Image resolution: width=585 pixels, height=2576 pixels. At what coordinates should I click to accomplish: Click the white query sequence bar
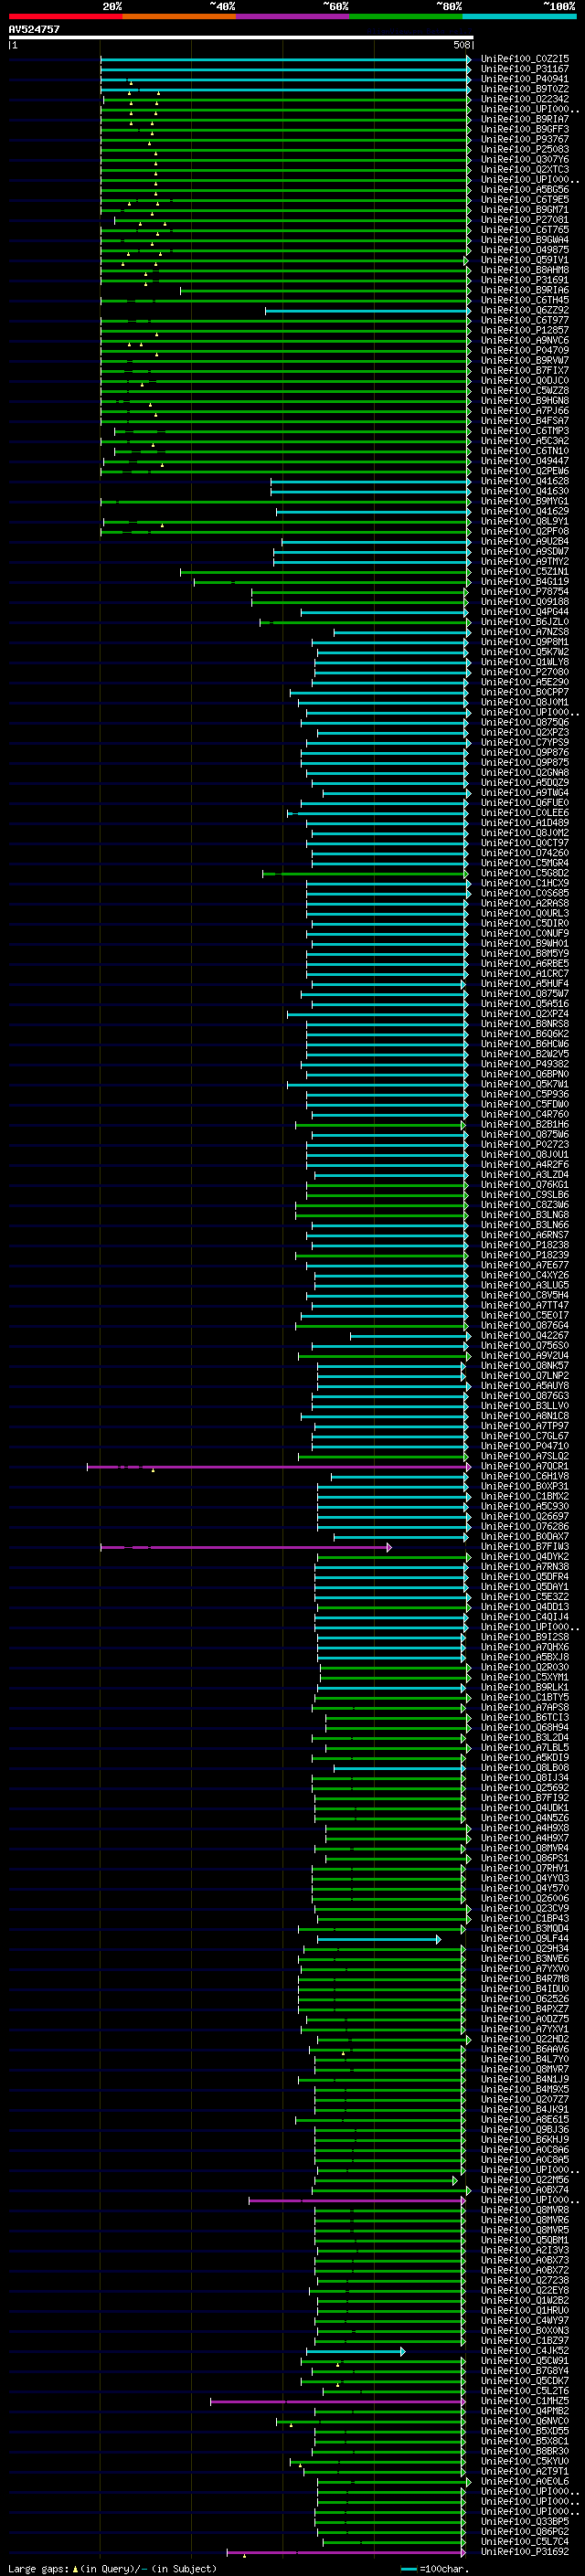[x=241, y=37]
